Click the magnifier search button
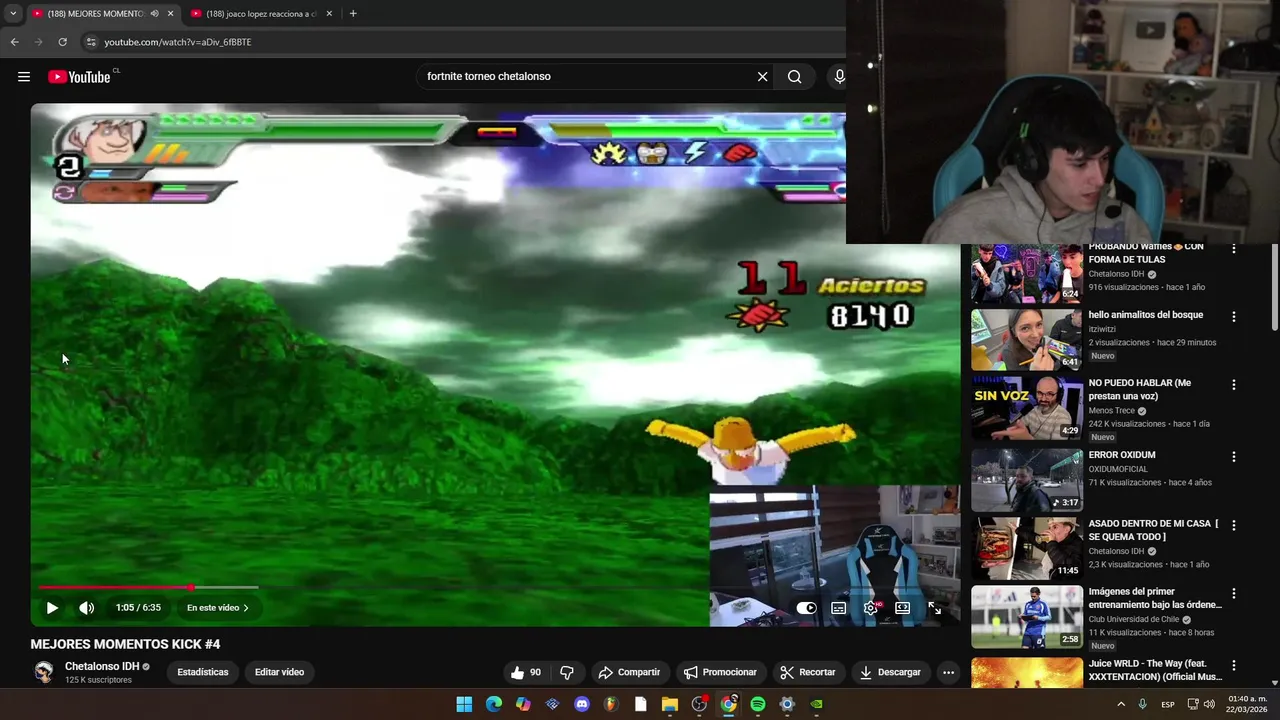The width and height of the screenshot is (1280, 720). pos(794,77)
